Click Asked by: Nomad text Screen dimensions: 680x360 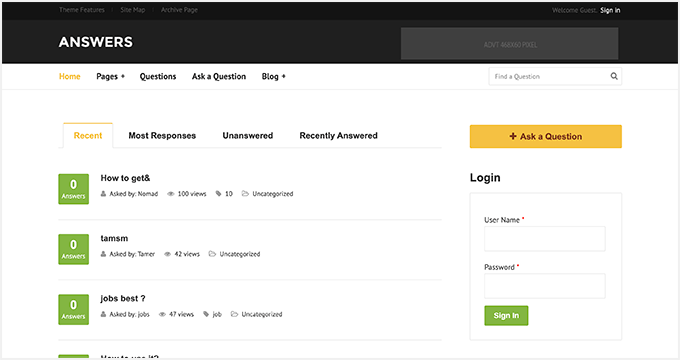[x=134, y=194]
